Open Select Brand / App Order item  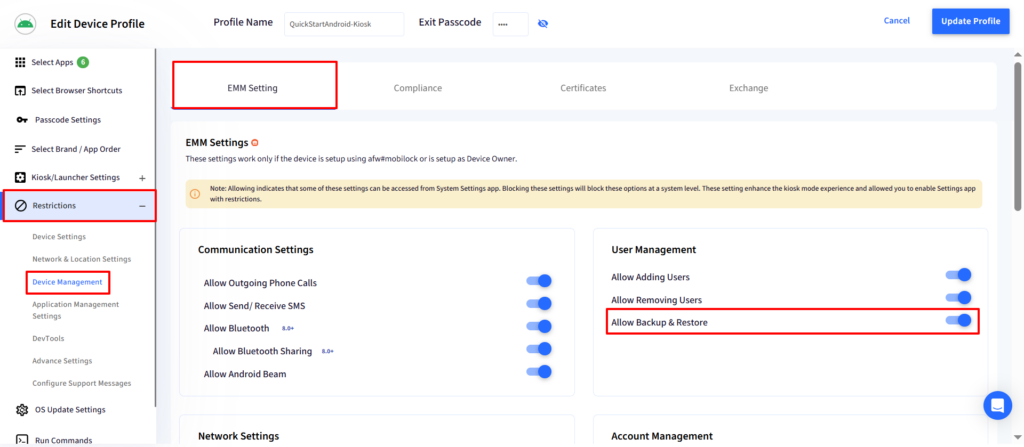click(77, 149)
